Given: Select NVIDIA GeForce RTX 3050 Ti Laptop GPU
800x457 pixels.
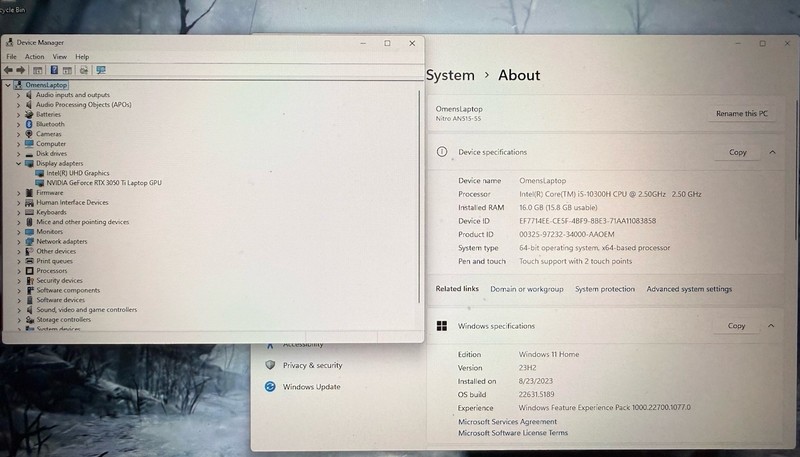Looking at the screenshot, I should (104, 183).
